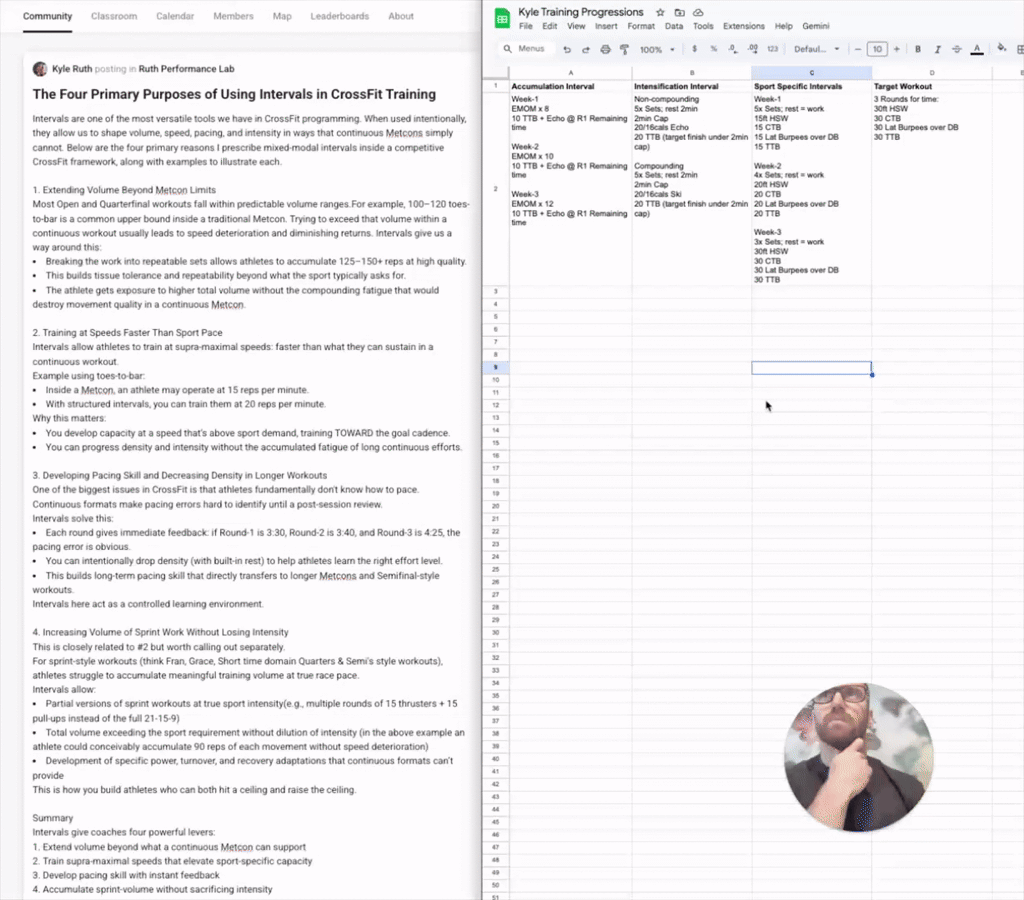Toggle Italic formatting
This screenshot has width=1024, height=900.
[x=937, y=49]
